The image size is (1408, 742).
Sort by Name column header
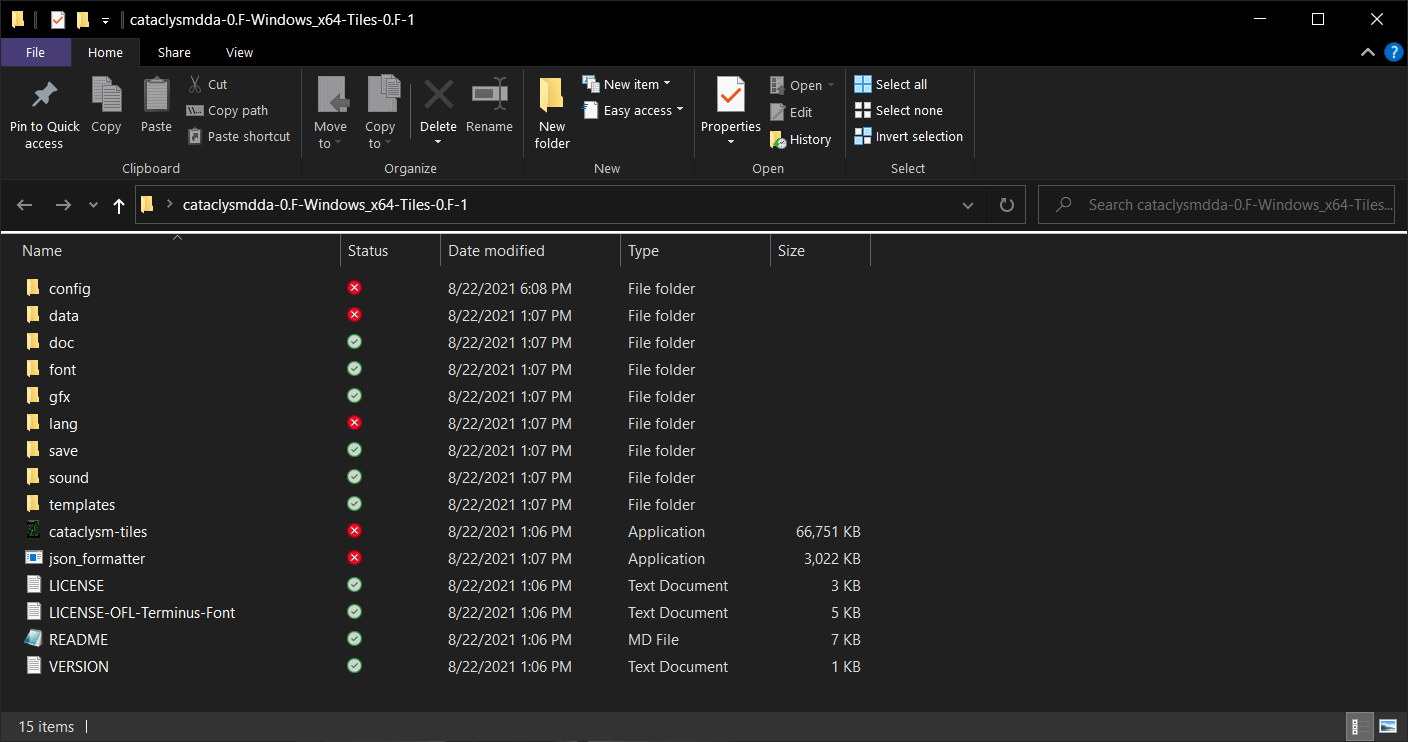42,251
